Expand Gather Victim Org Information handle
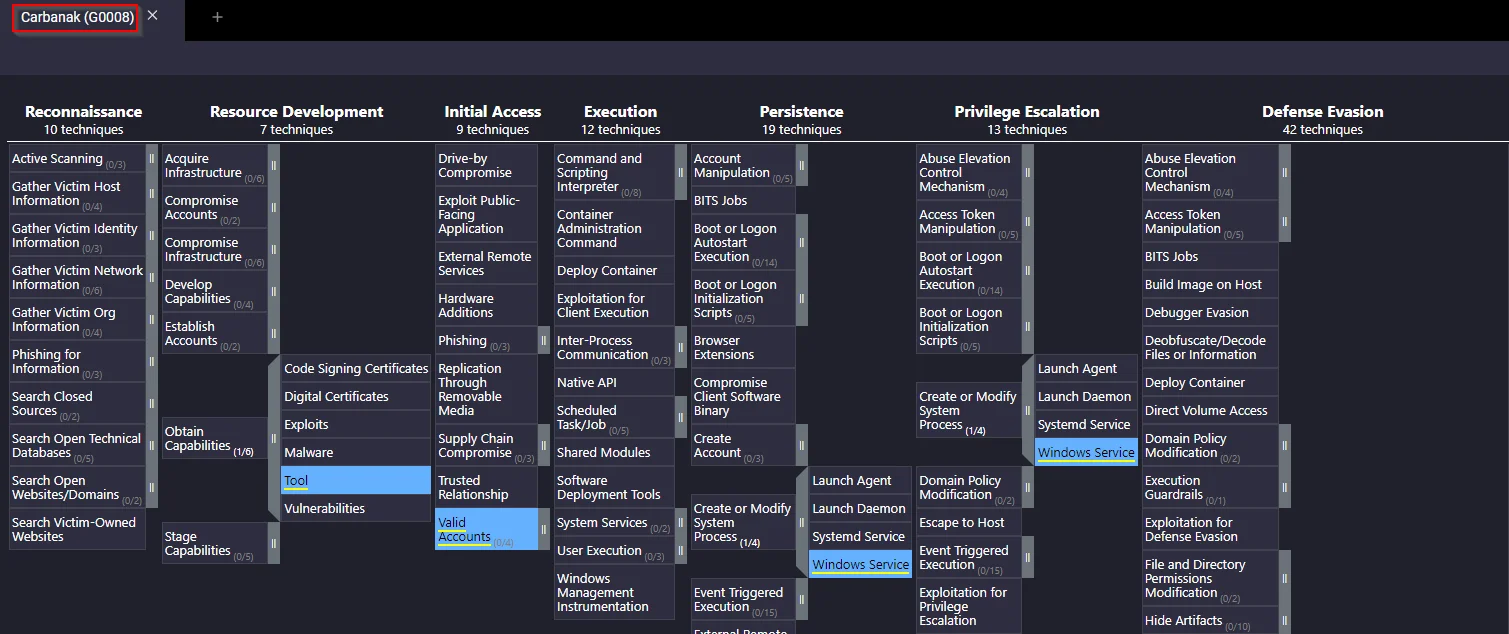Viewport: 1509px width, 634px height. tap(152, 320)
